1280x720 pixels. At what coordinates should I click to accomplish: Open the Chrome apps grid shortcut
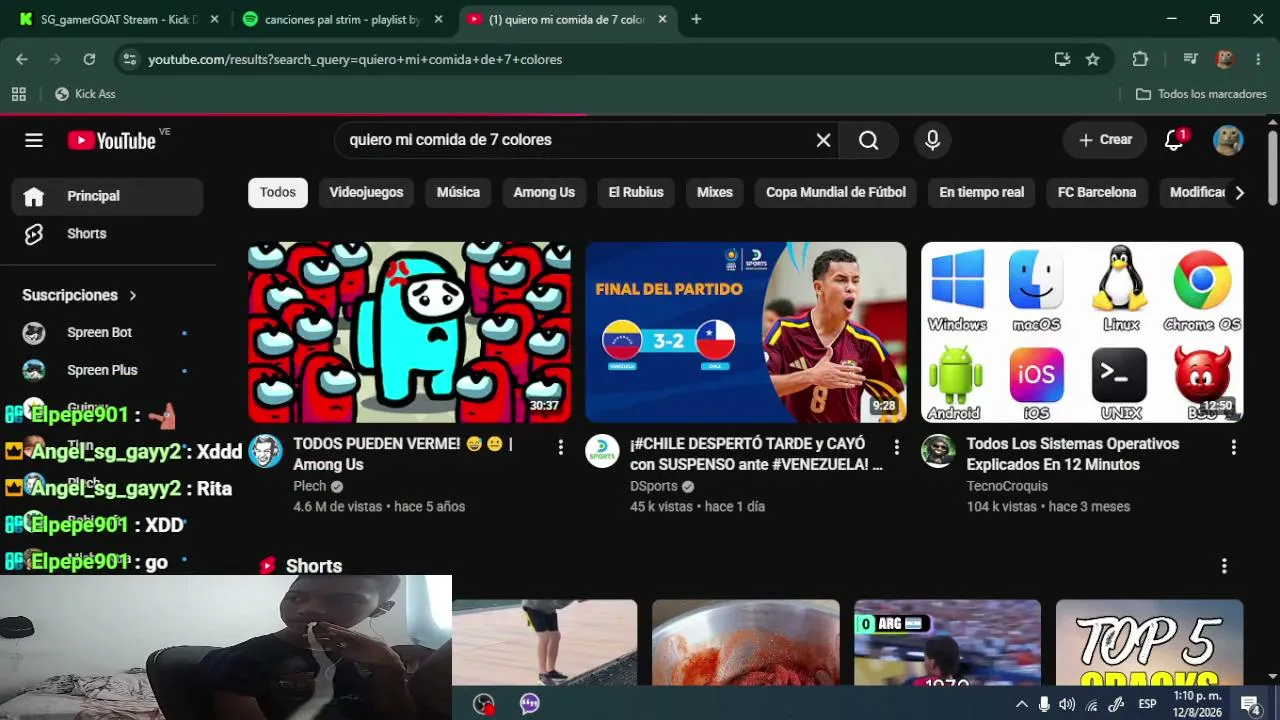point(18,94)
